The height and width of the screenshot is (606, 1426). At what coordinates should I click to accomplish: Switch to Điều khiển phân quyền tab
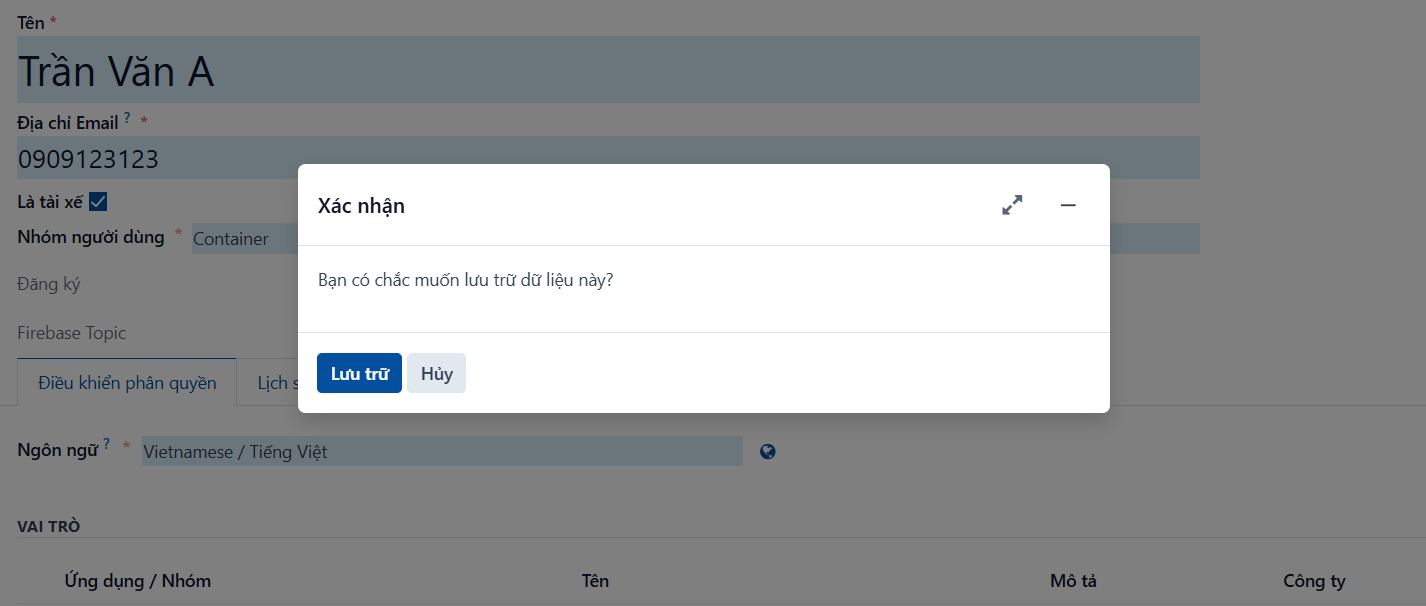click(127, 383)
